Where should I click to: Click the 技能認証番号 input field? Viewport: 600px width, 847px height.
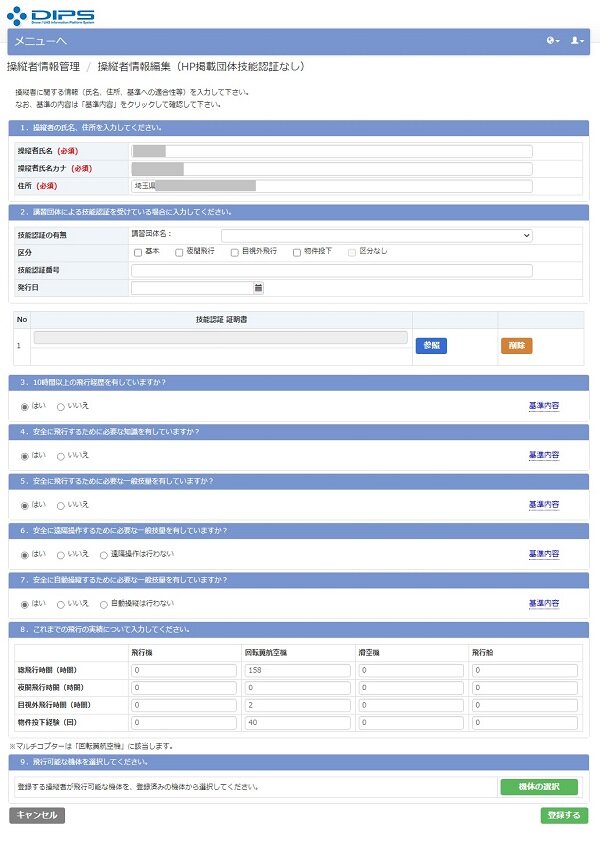(x=331, y=270)
